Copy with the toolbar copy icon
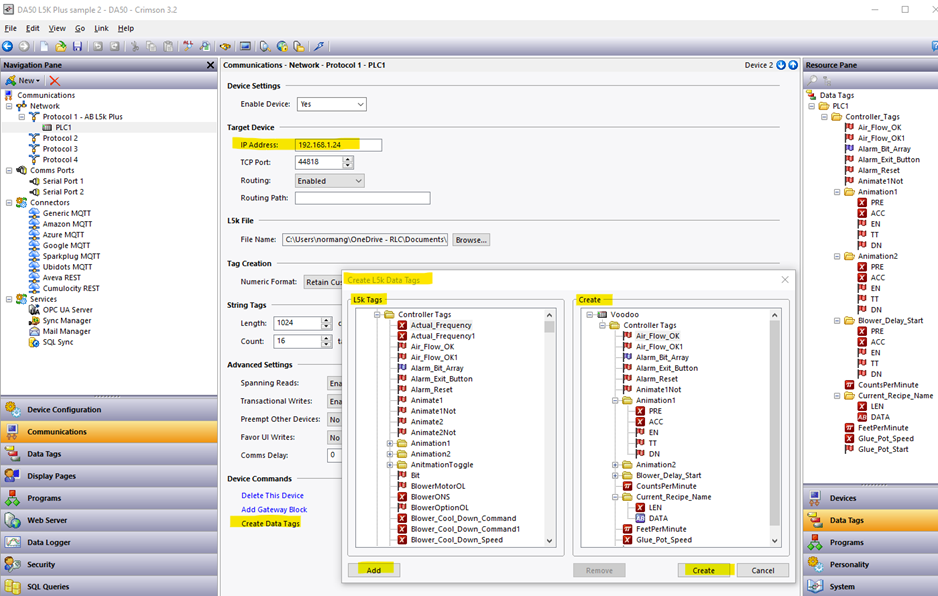This screenshot has height=596, width=938. point(151,46)
